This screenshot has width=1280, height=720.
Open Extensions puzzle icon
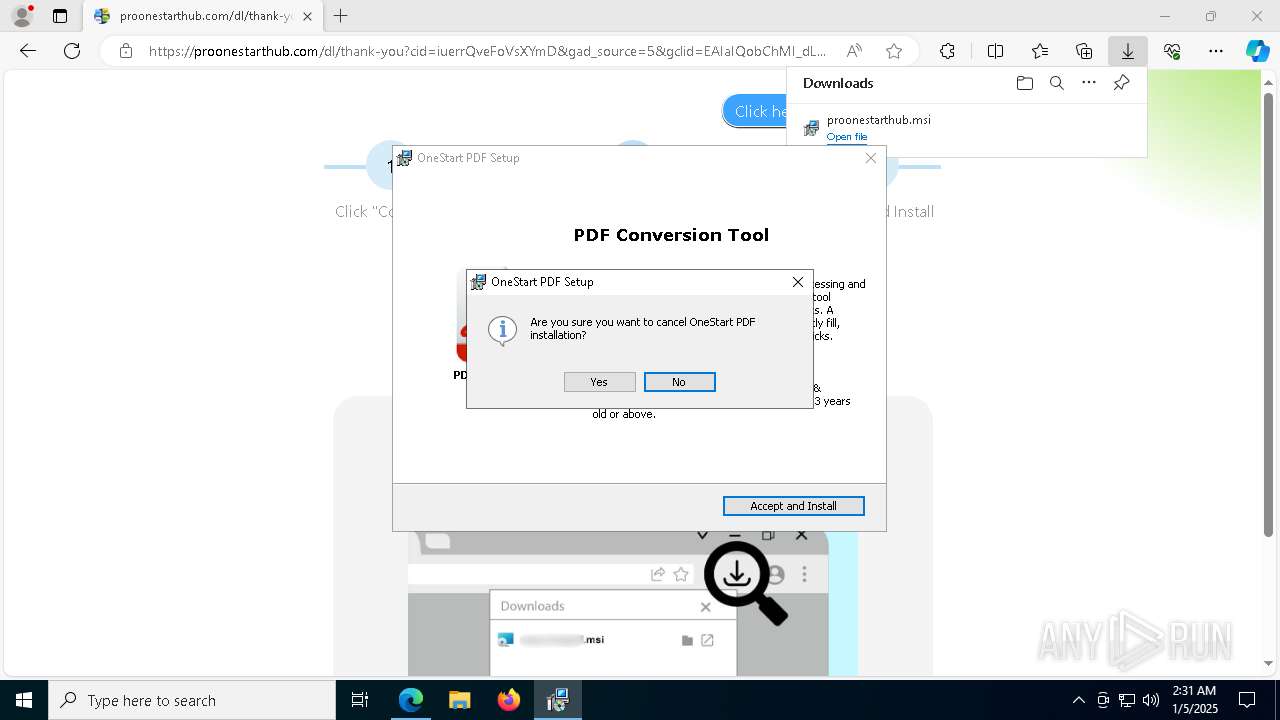click(947, 51)
